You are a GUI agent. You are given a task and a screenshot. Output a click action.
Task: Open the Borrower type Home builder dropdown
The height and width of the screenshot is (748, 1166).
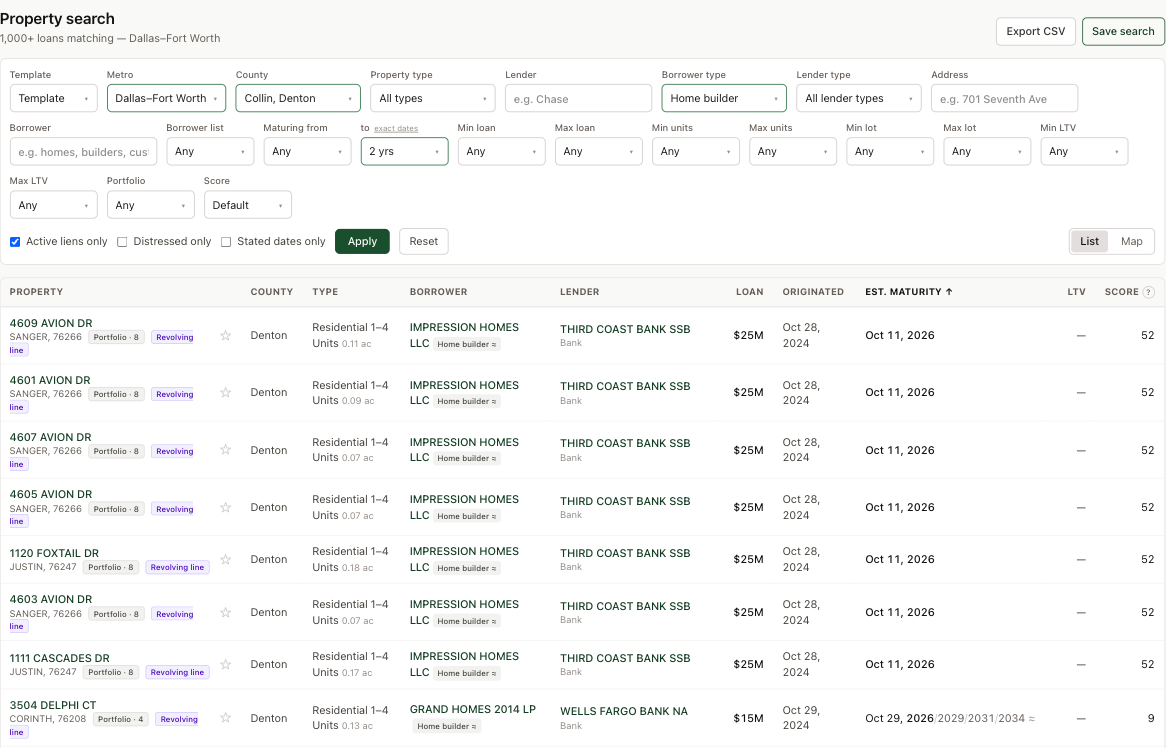click(x=724, y=98)
